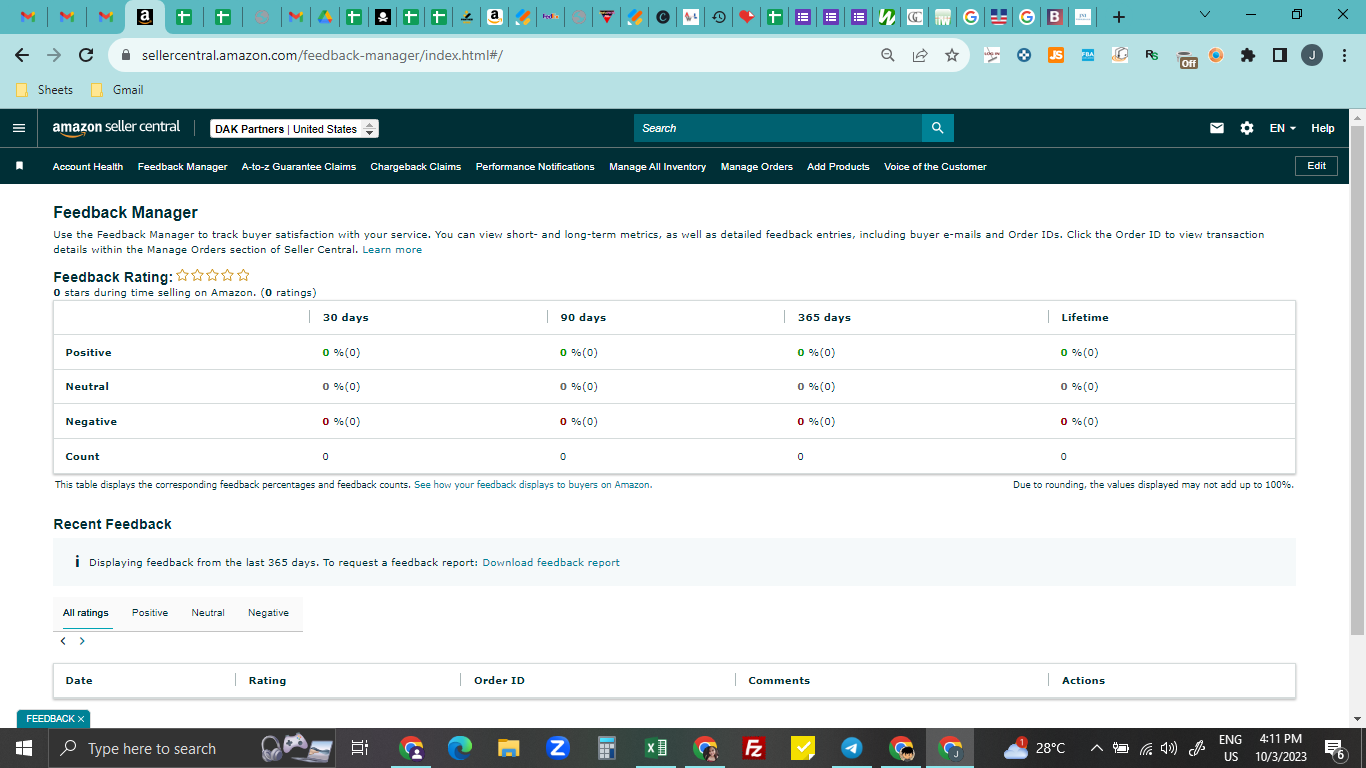The width and height of the screenshot is (1366, 768).
Task: Open FileZilla from the taskbar
Action: [754, 748]
